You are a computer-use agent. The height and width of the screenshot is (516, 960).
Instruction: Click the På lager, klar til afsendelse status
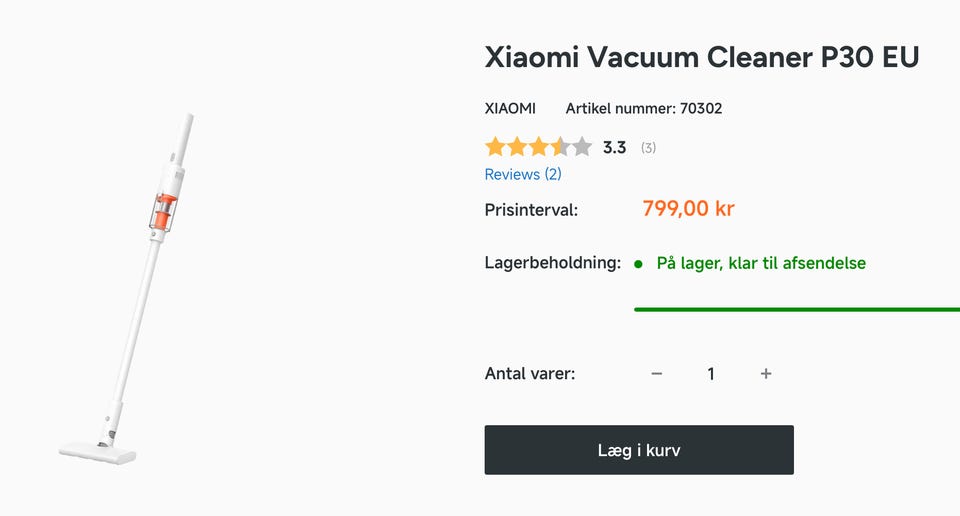(x=761, y=264)
